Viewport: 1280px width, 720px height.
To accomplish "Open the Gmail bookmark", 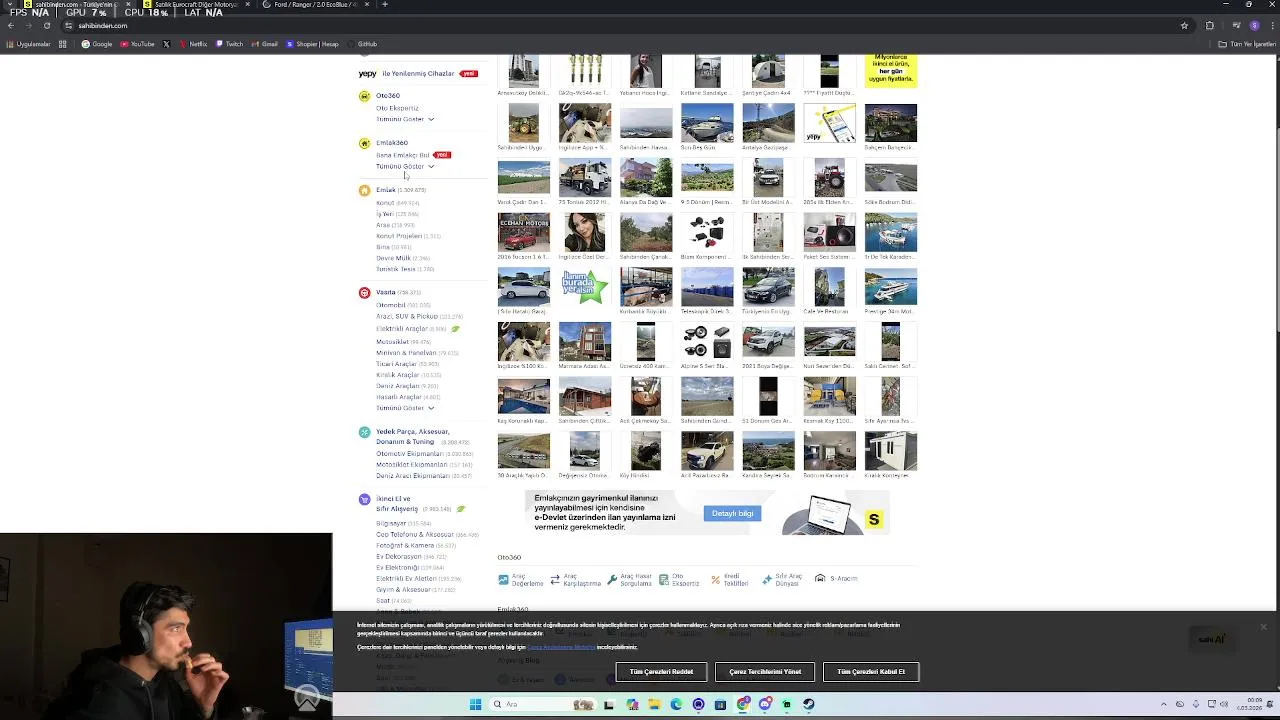I will [265, 44].
